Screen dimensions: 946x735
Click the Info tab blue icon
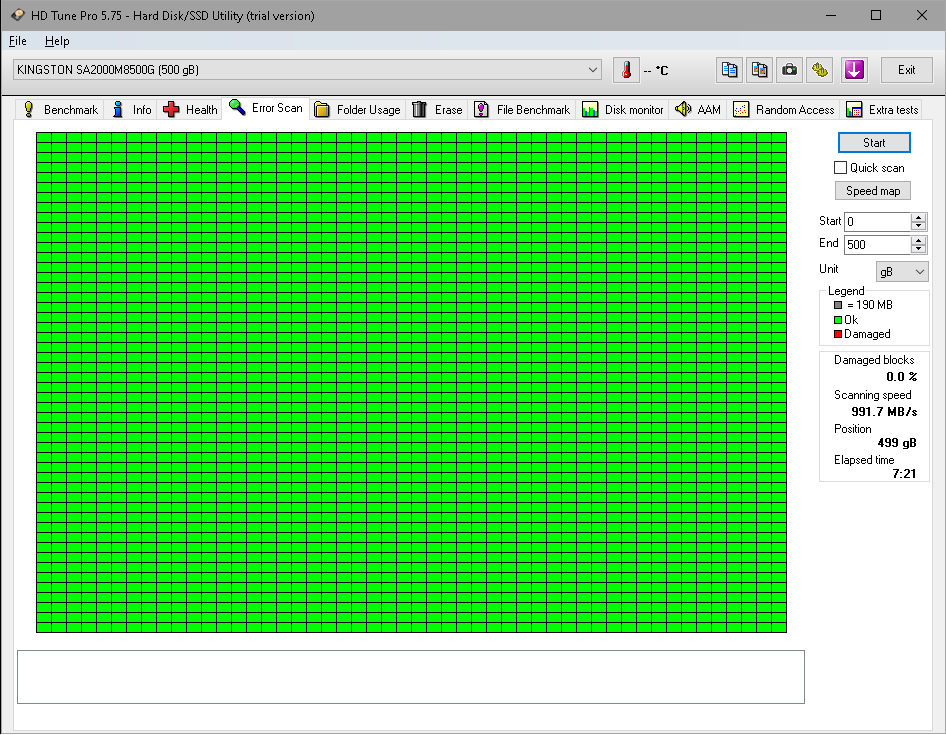coord(118,109)
